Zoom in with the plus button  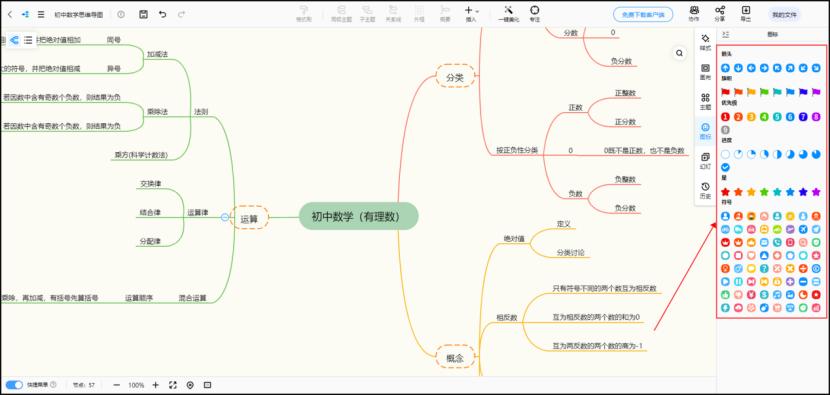(x=155, y=385)
